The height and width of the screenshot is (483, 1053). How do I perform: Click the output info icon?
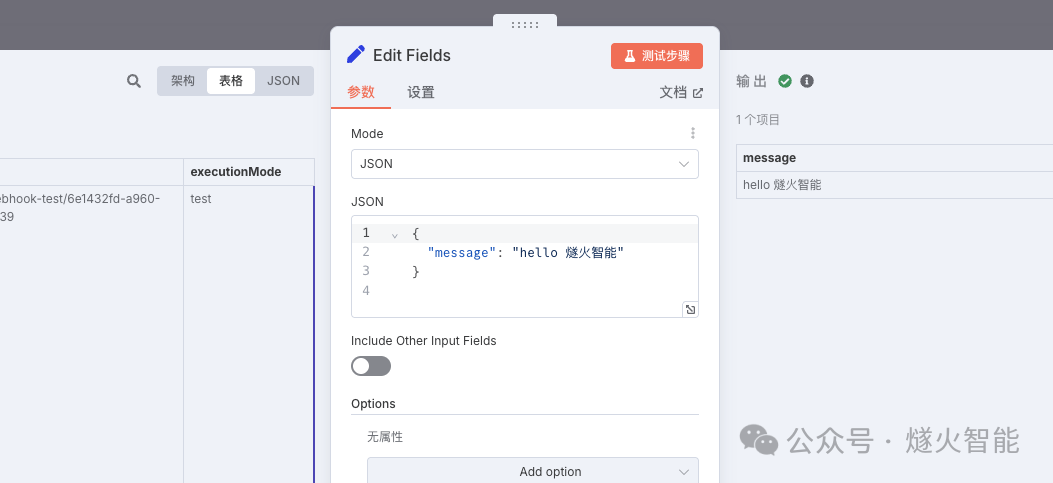807,81
